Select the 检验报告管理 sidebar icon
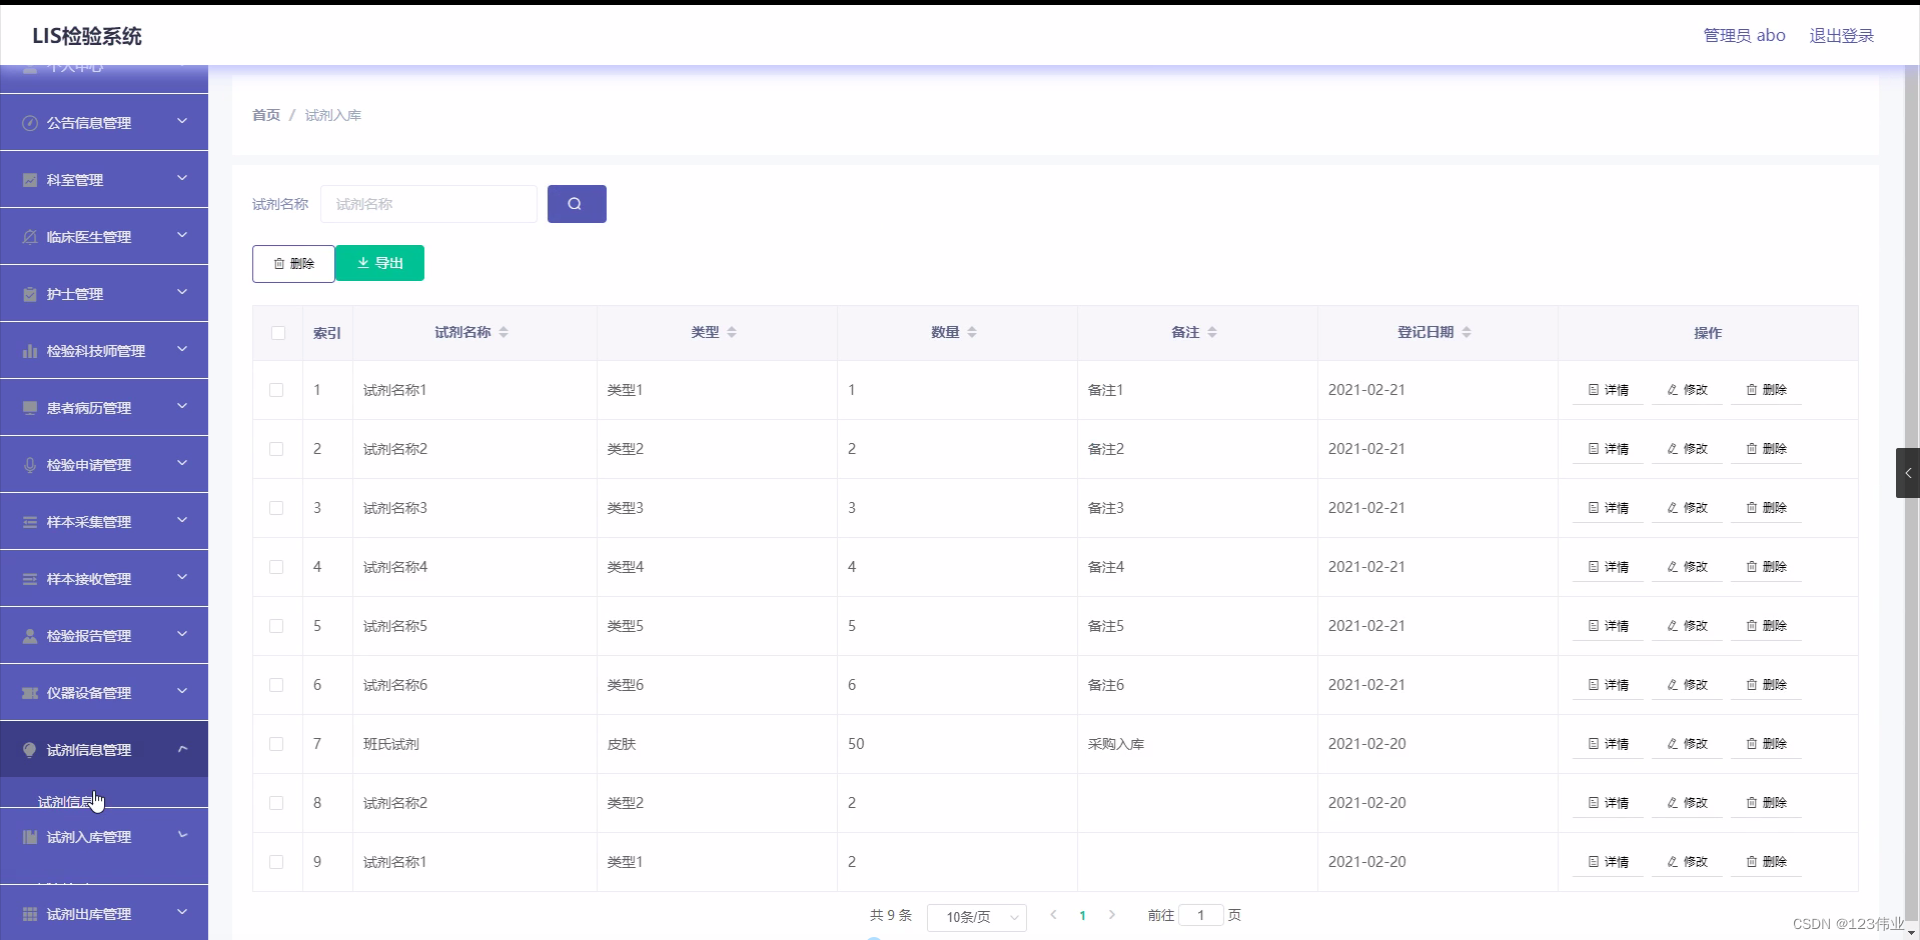The width and height of the screenshot is (1920, 940). tap(29, 635)
